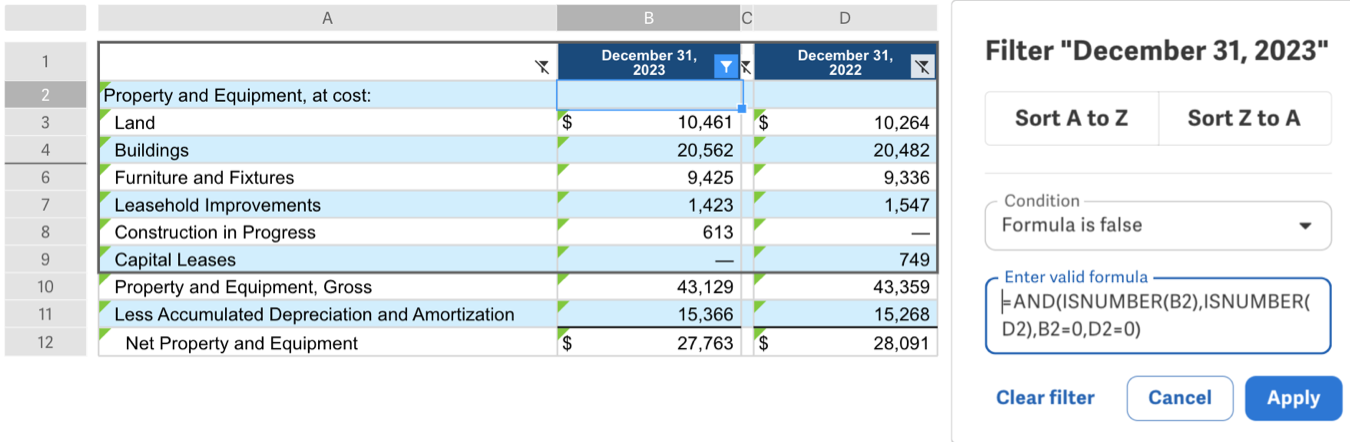1350x442 pixels.
Task: Select row 10 header
Action: tap(45, 287)
